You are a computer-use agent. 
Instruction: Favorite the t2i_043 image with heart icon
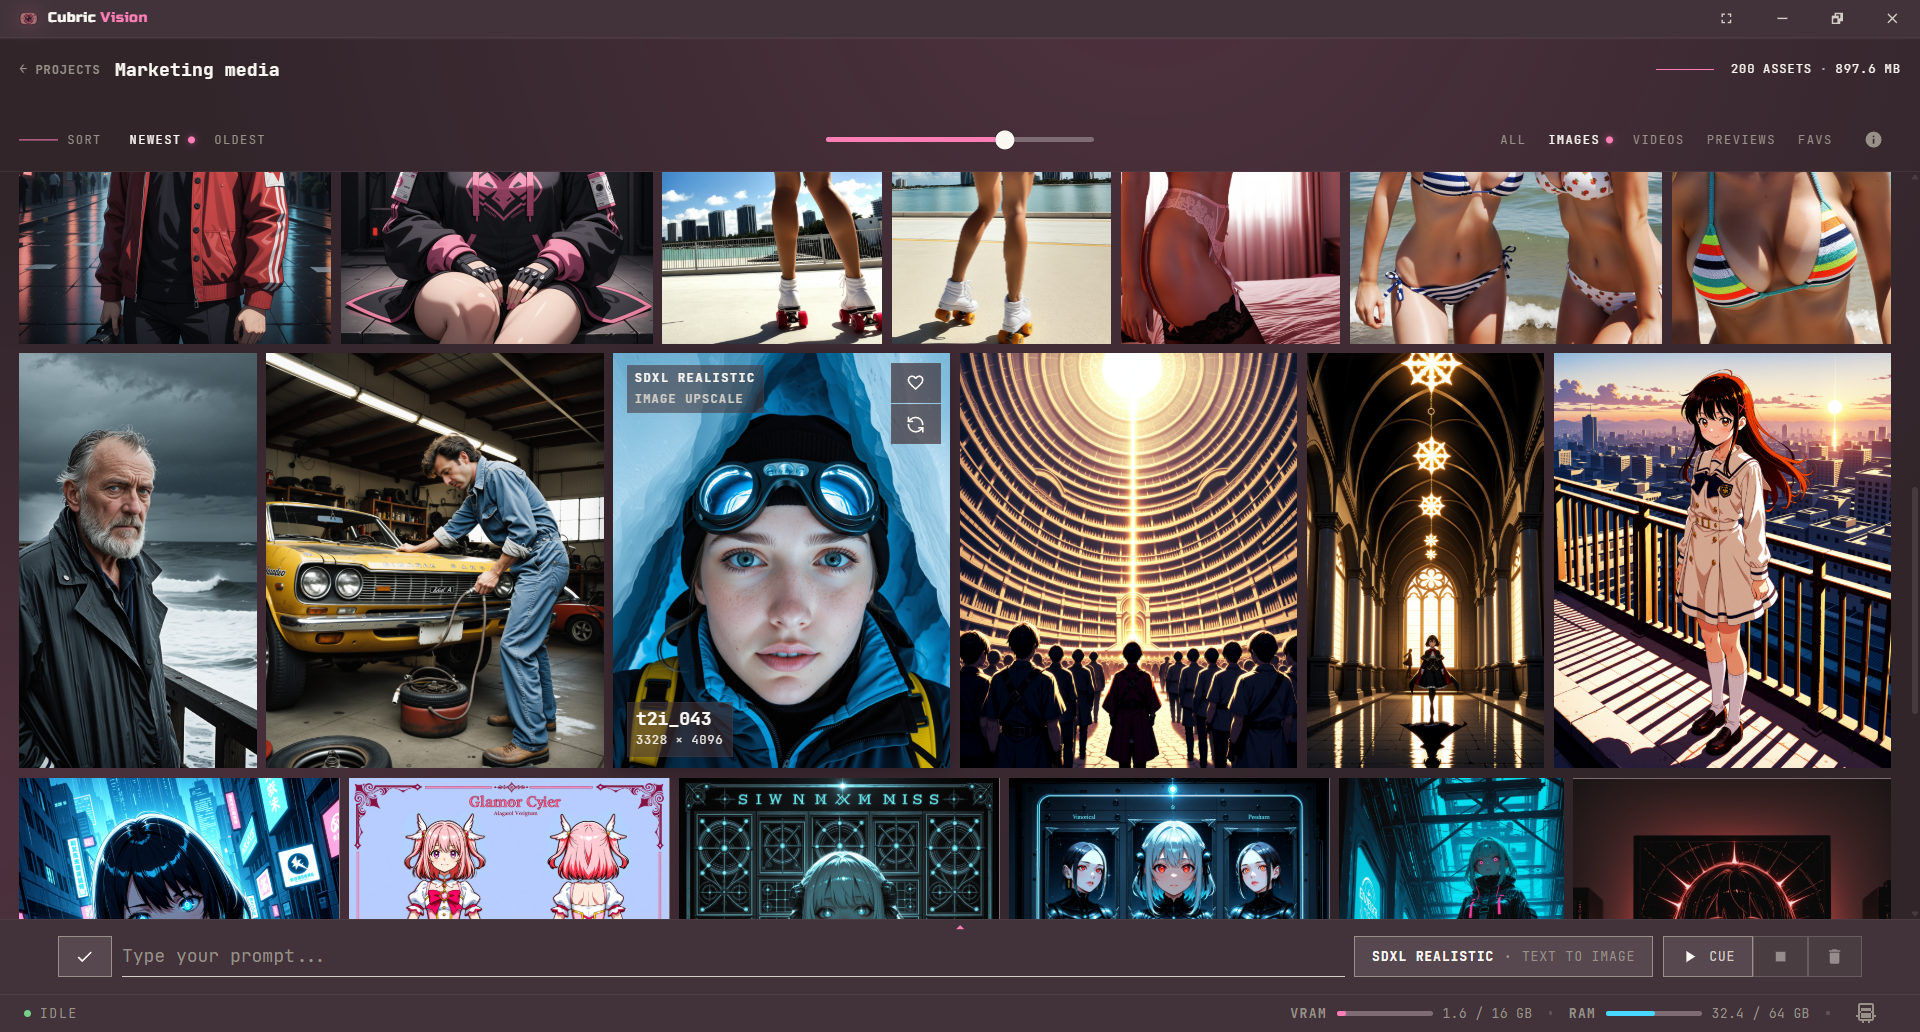915,382
